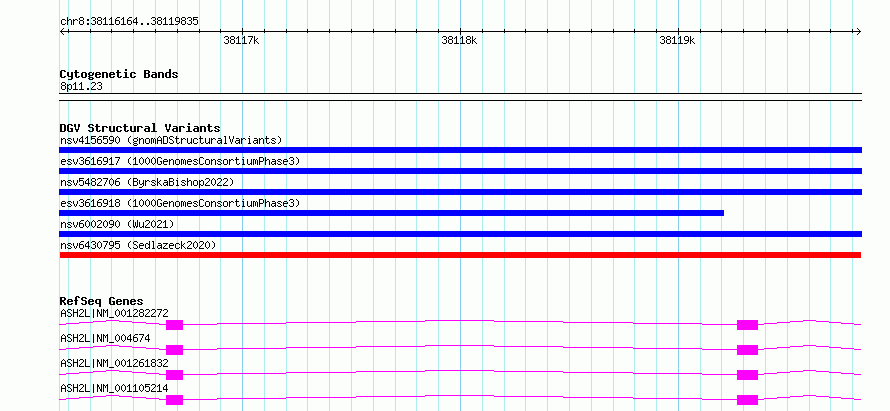Click the blue bar for nsv6002090
890x411 pixels.
tap(460, 234)
